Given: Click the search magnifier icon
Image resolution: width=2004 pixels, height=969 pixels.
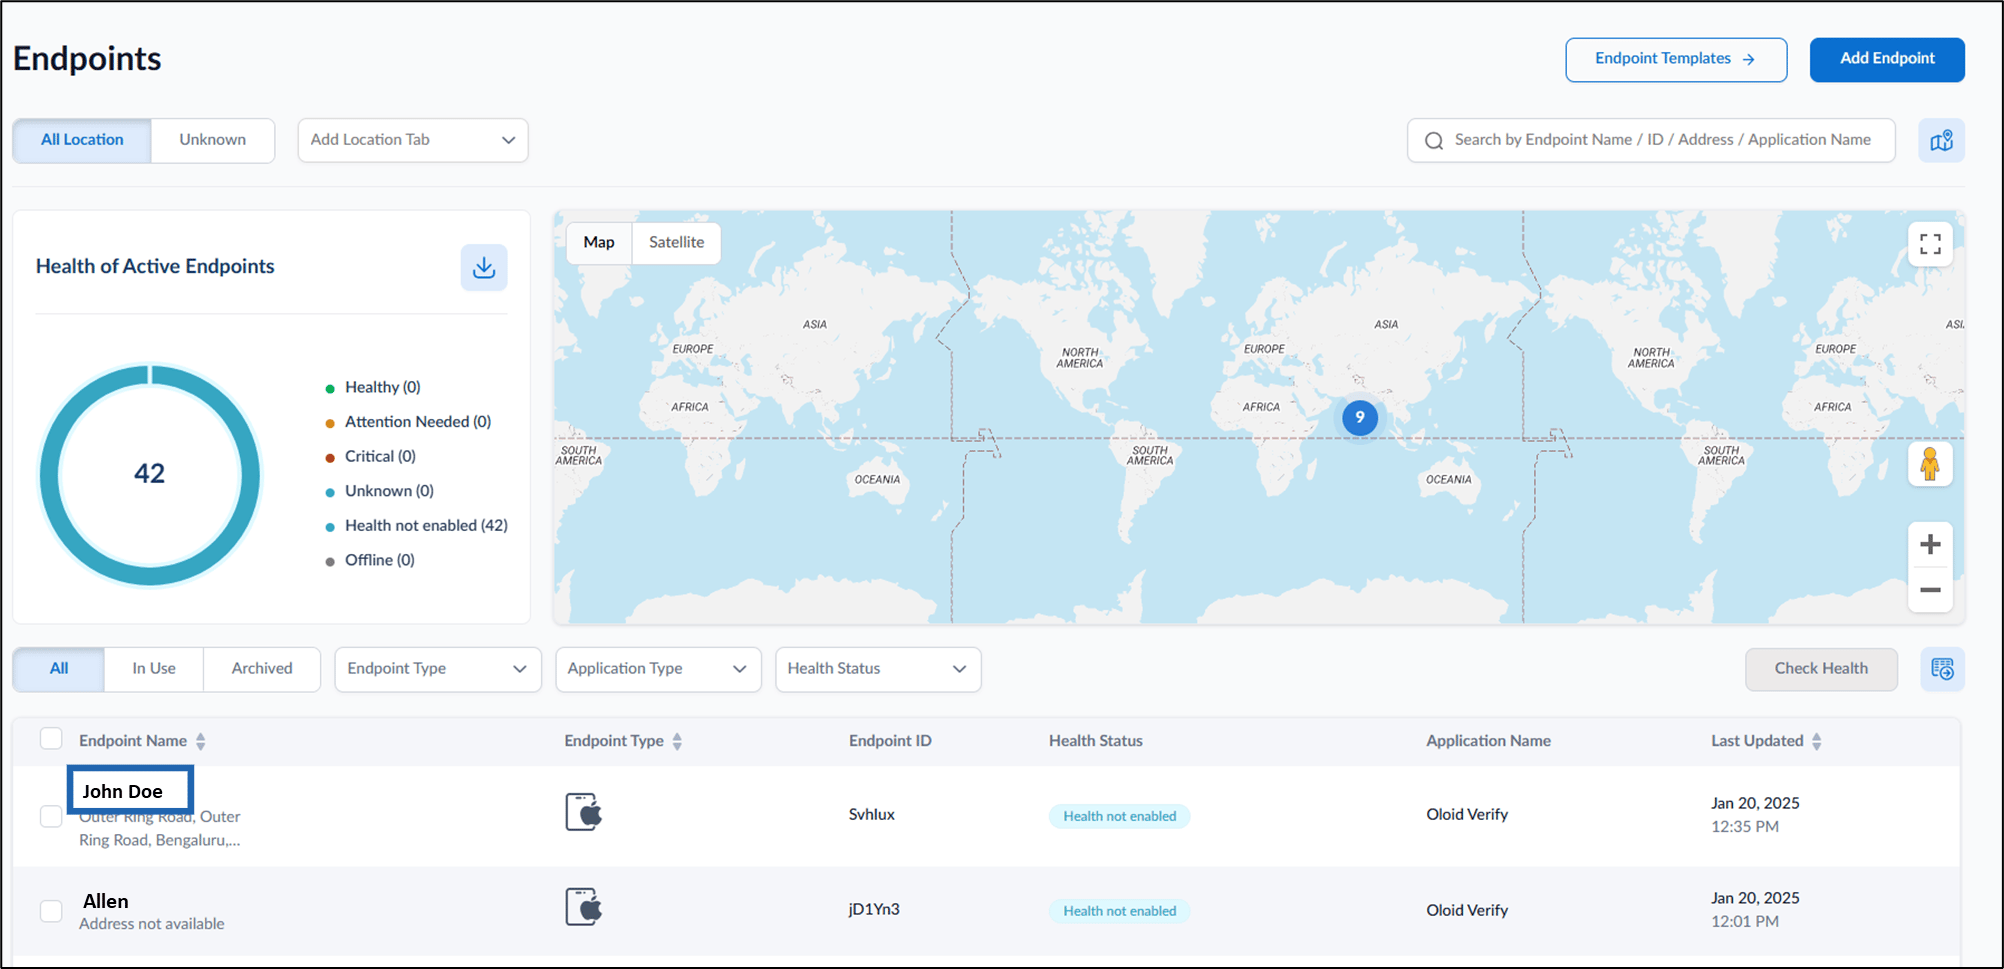Looking at the screenshot, I should click(1434, 141).
